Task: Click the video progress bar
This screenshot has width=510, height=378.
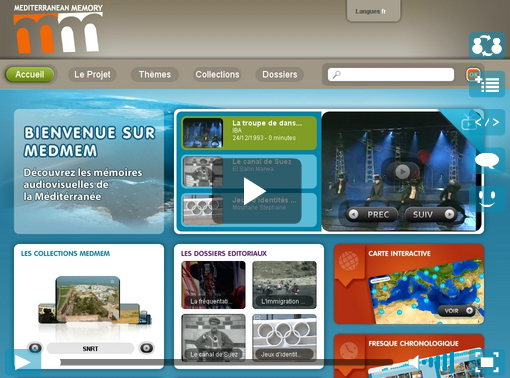Action: [x=227, y=362]
